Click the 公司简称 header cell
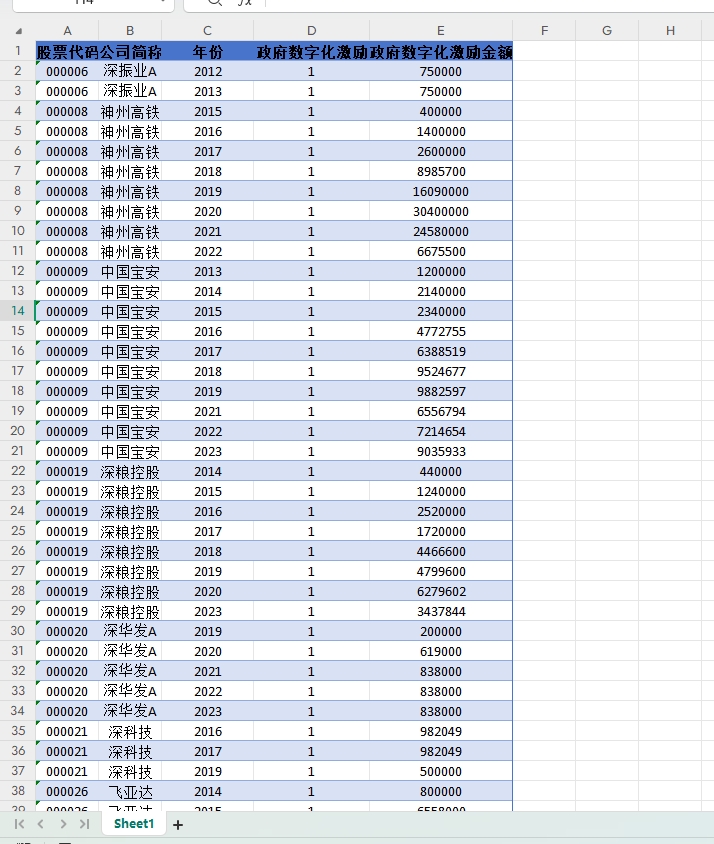This screenshot has width=714, height=844. coord(130,52)
